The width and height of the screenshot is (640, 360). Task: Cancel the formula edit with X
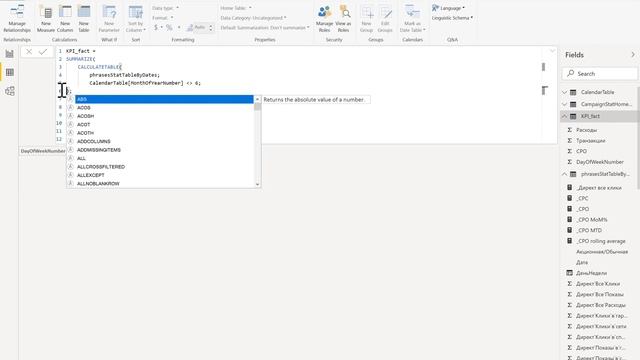29,51
